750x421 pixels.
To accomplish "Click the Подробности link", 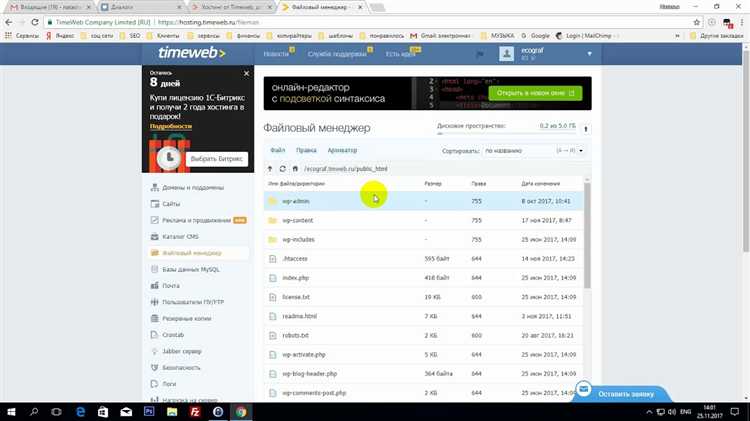I will pyautogui.click(x=171, y=126).
